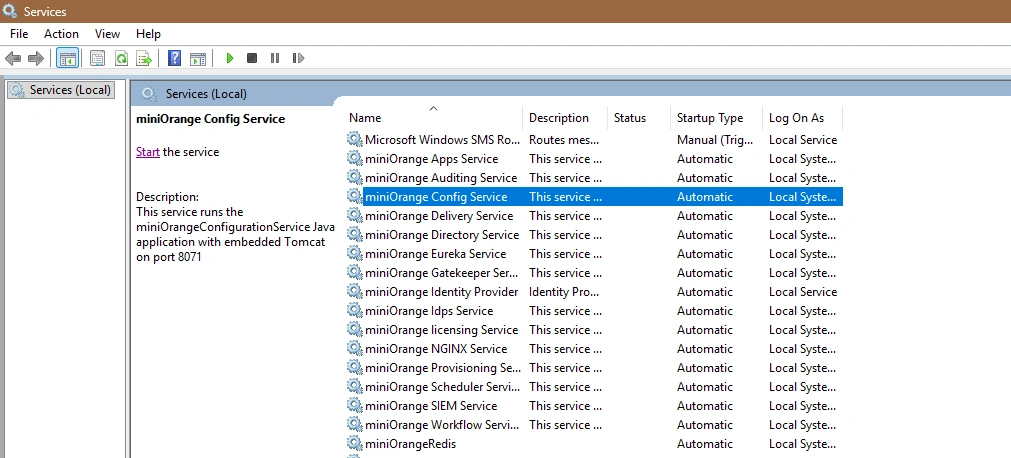Image resolution: width=1011 pixels, height=458 pixels.
Task: Open the View menu
Action: coord(108,34)
